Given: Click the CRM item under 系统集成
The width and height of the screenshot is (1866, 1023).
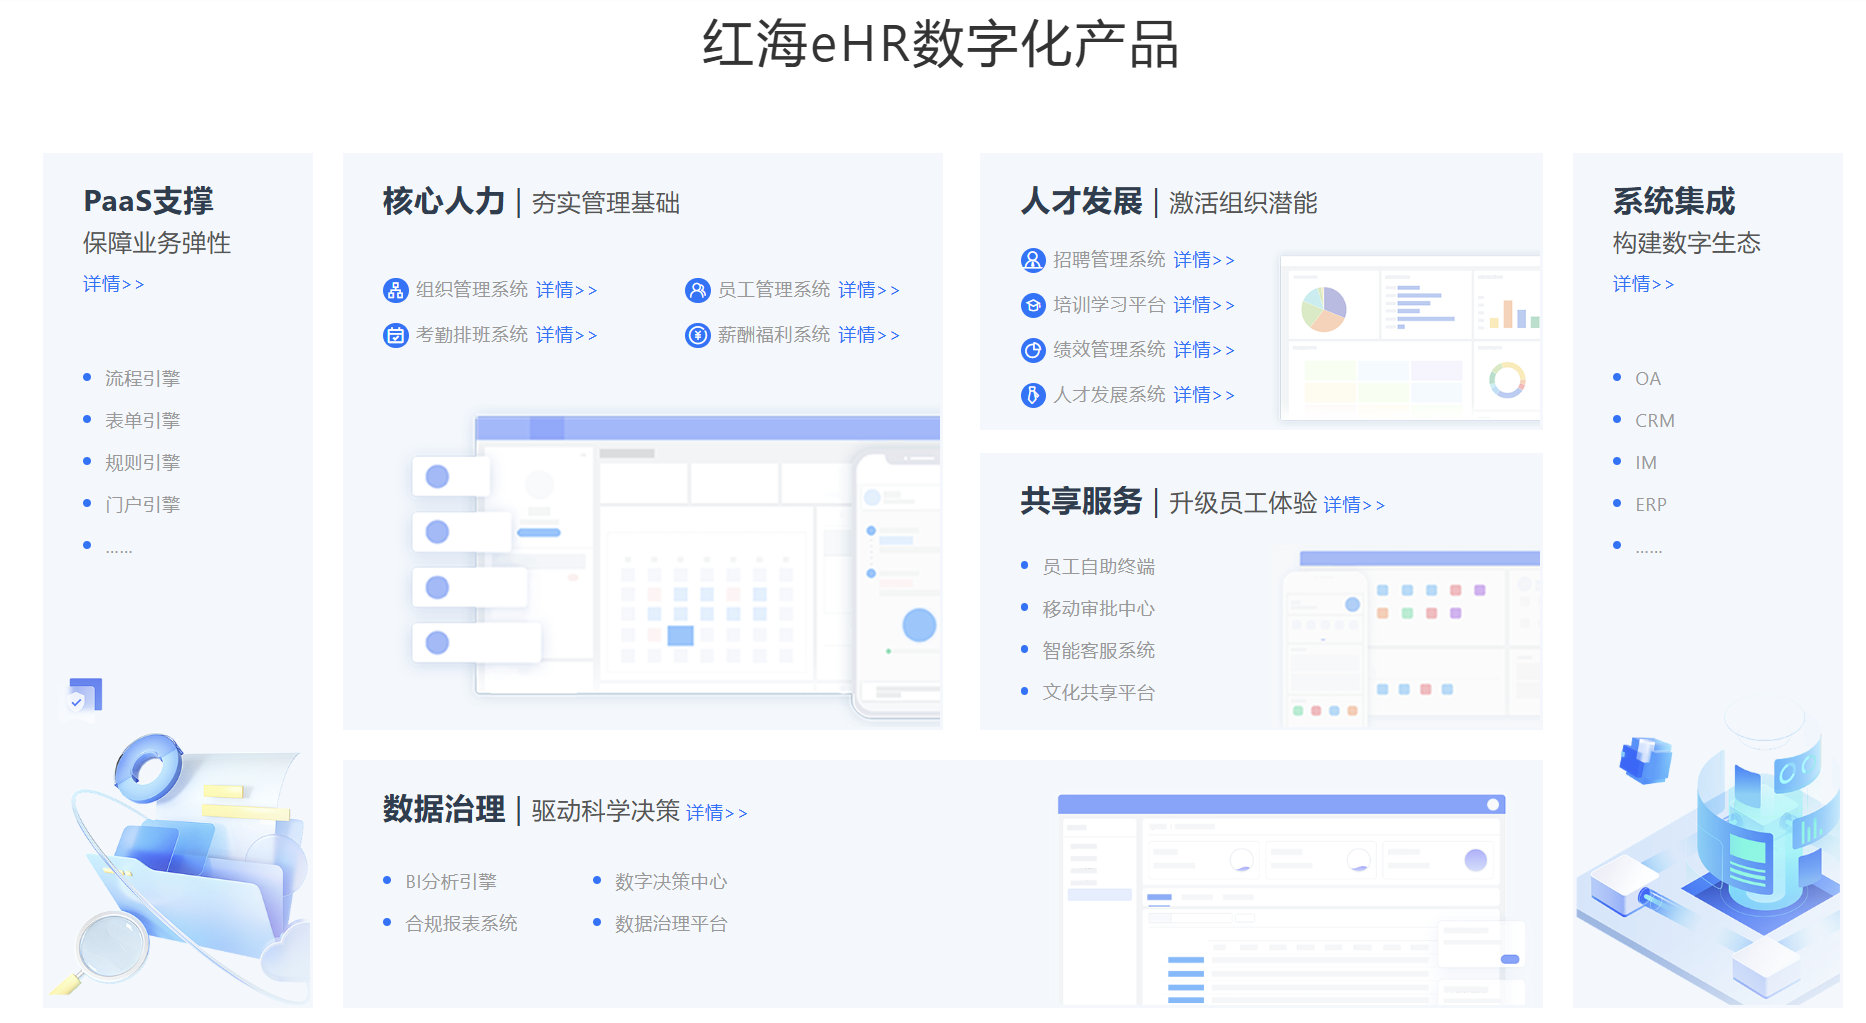Looking at the screenshot, I should pyautogui.click(x=1654, y=419).
